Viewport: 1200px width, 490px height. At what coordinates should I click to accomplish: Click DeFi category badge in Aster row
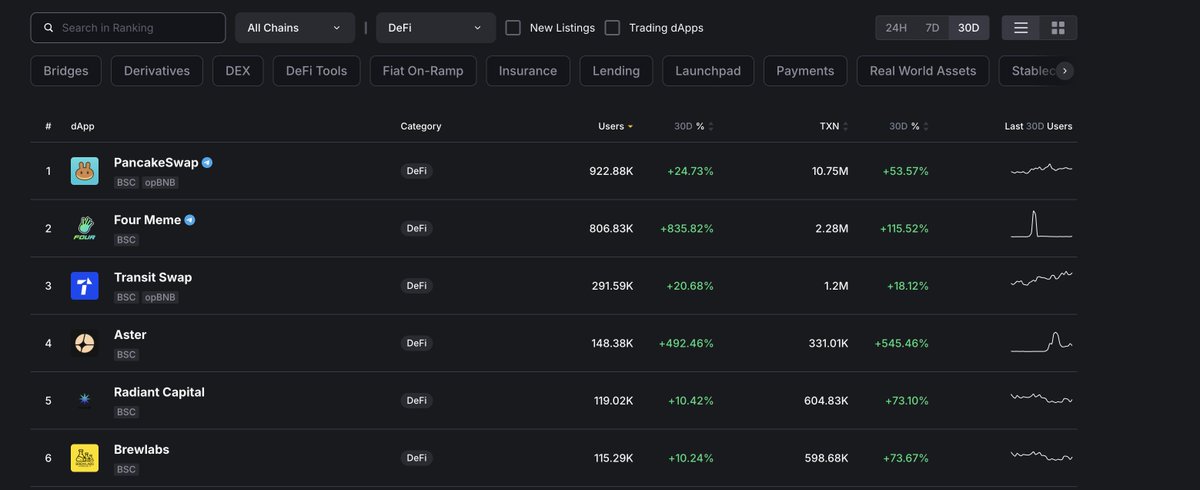pos(416,343)
